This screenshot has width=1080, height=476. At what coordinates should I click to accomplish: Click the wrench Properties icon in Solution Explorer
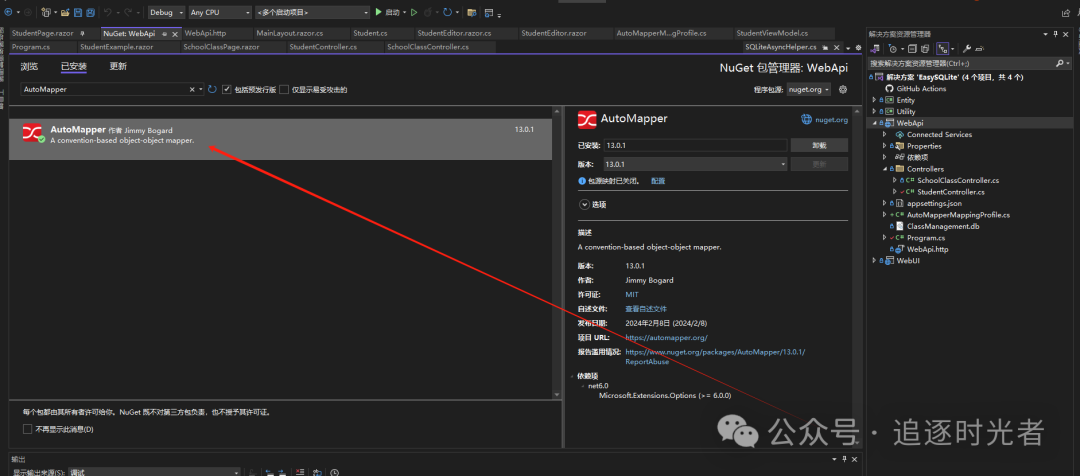(x=967, y=47)
